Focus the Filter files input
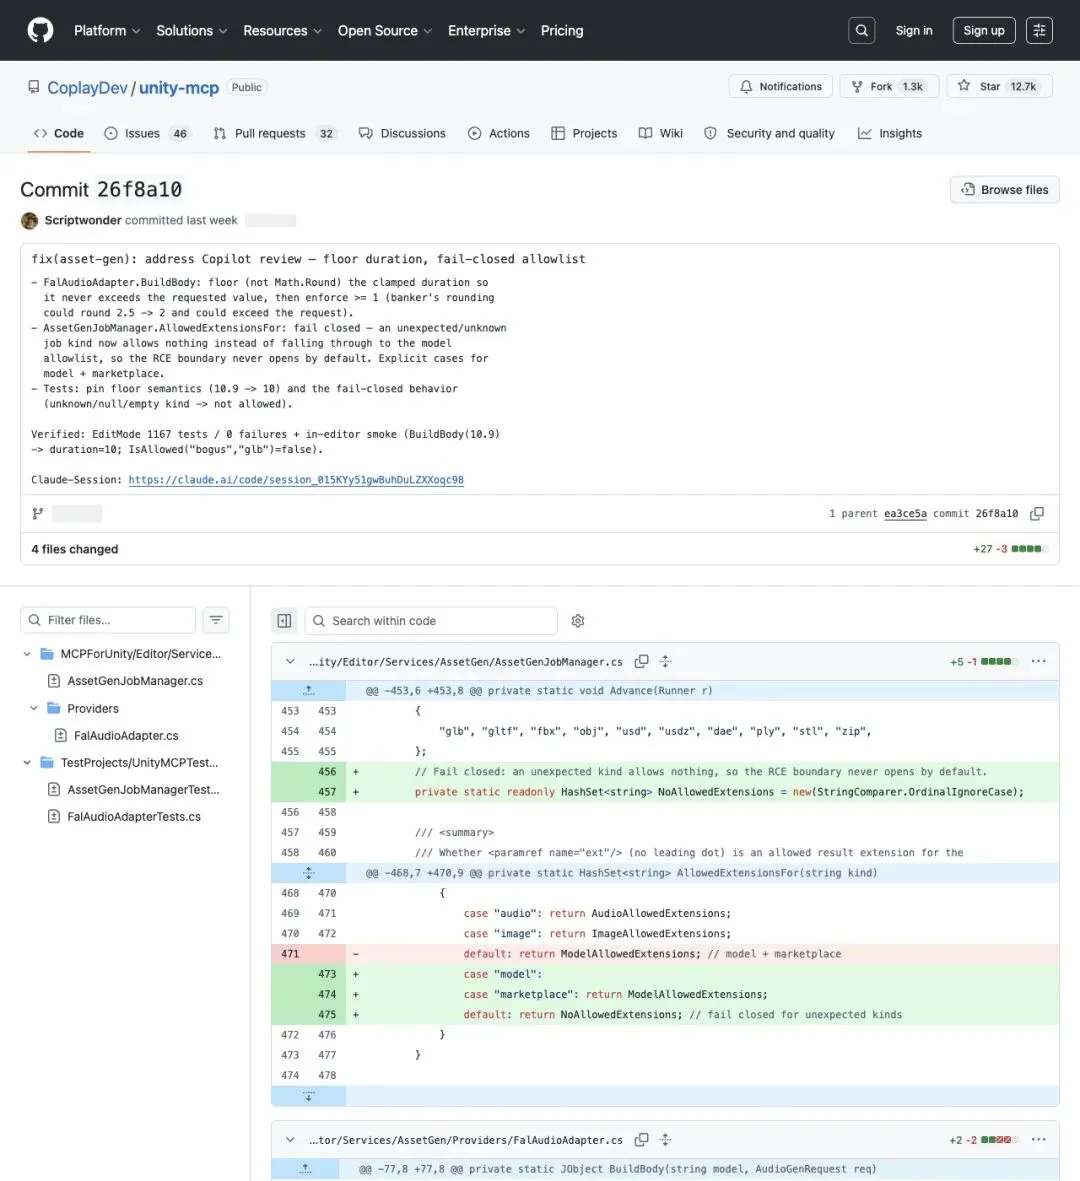1080x1181 pixels. pos(108,620)
